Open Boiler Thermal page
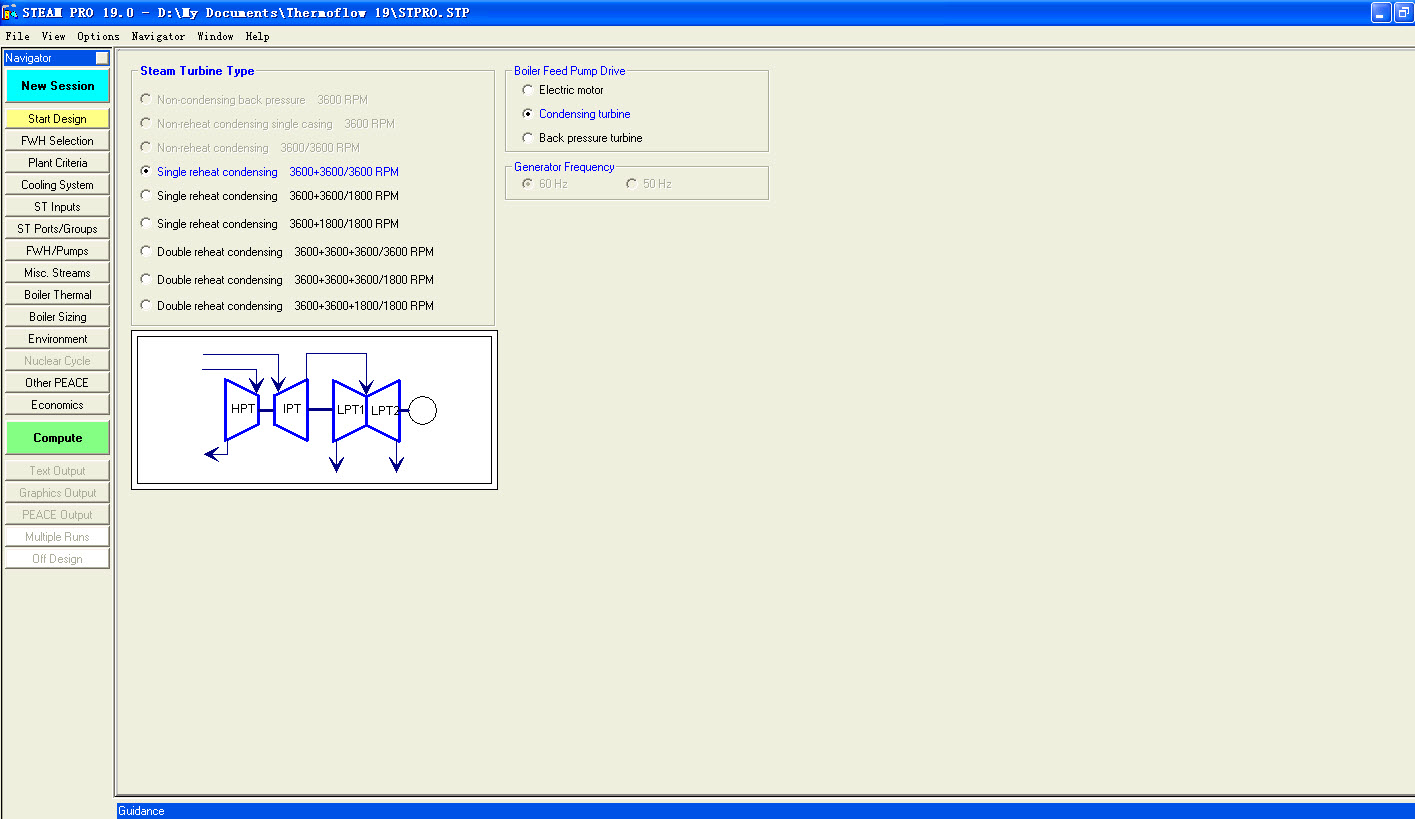This screenshot has height=819, width=1415. pyautogui.click(x=57, y=295)
